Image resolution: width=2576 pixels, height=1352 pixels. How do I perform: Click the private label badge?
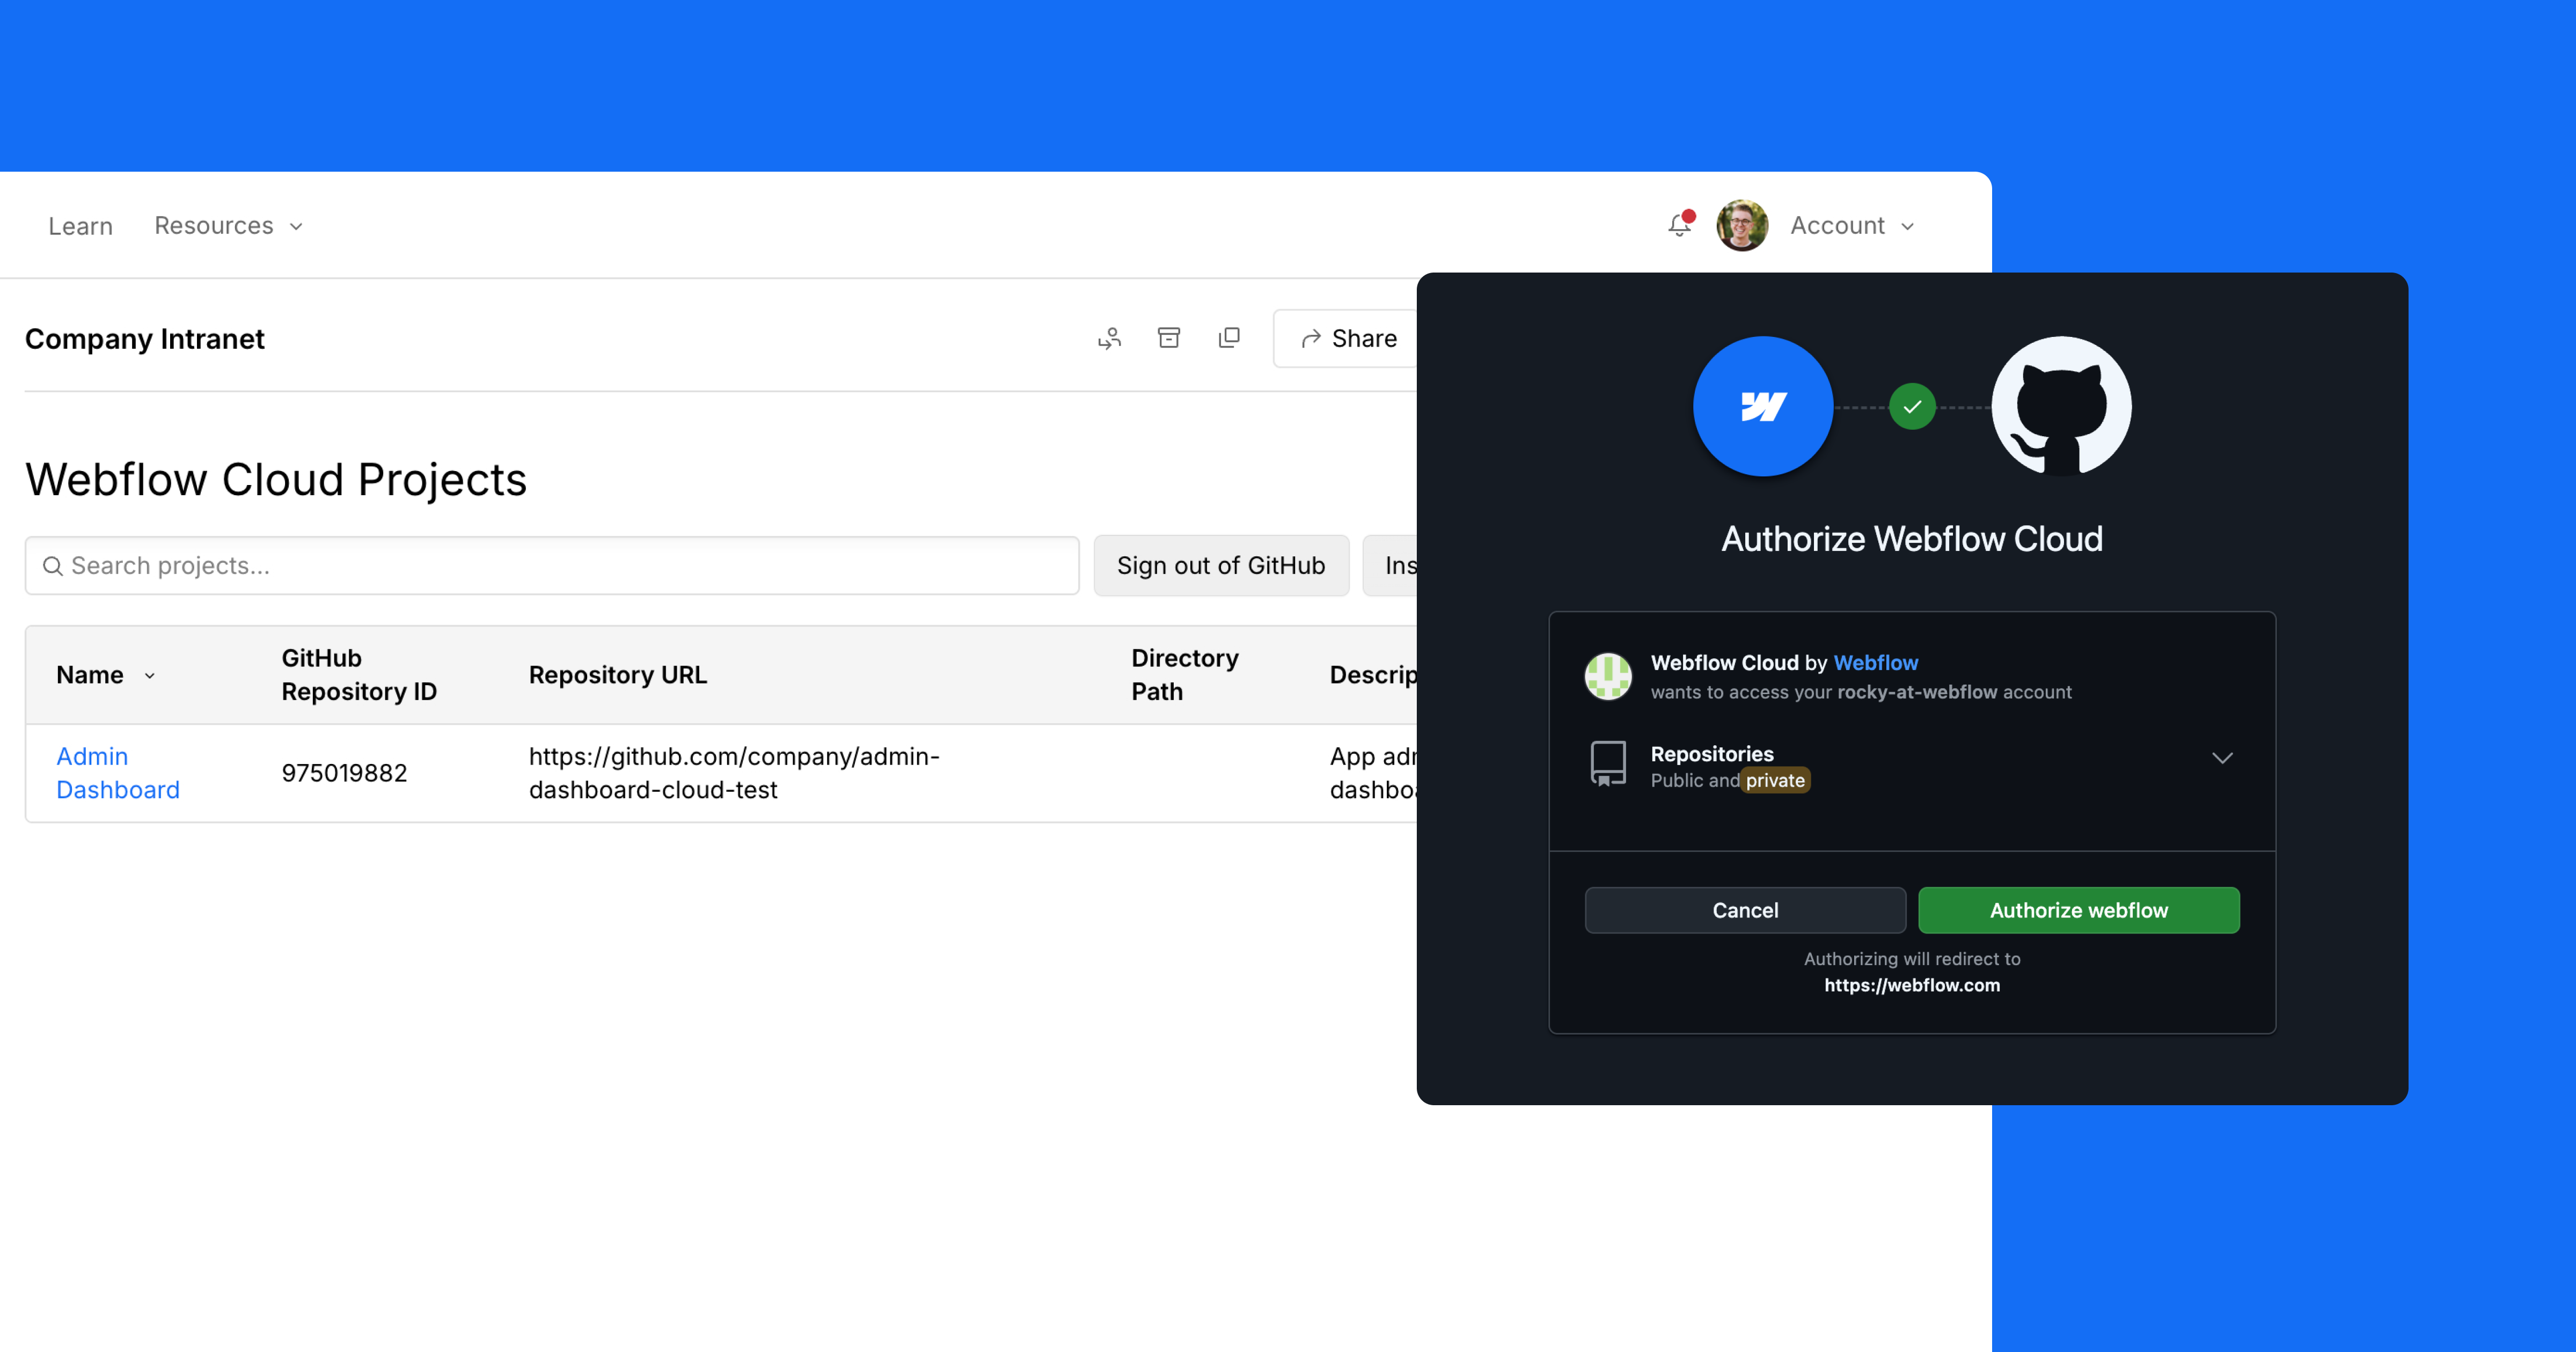click(x=1775, y=780)
